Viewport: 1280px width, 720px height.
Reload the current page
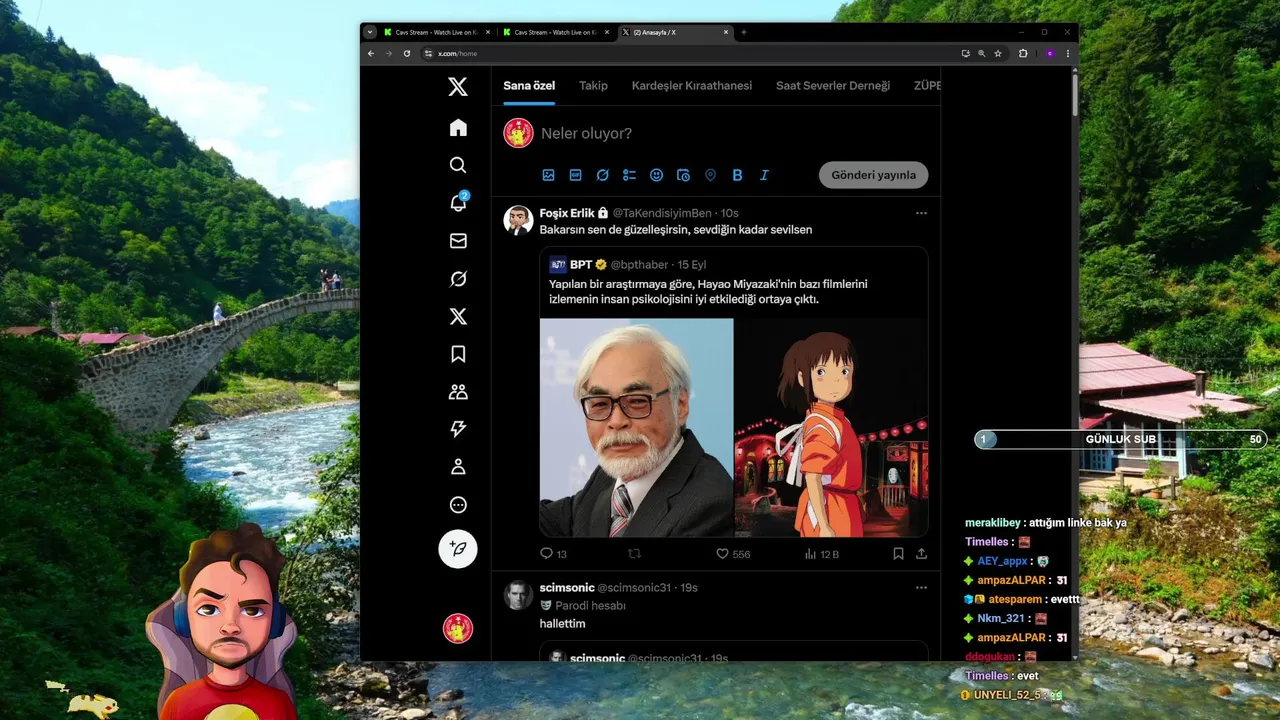407,53
